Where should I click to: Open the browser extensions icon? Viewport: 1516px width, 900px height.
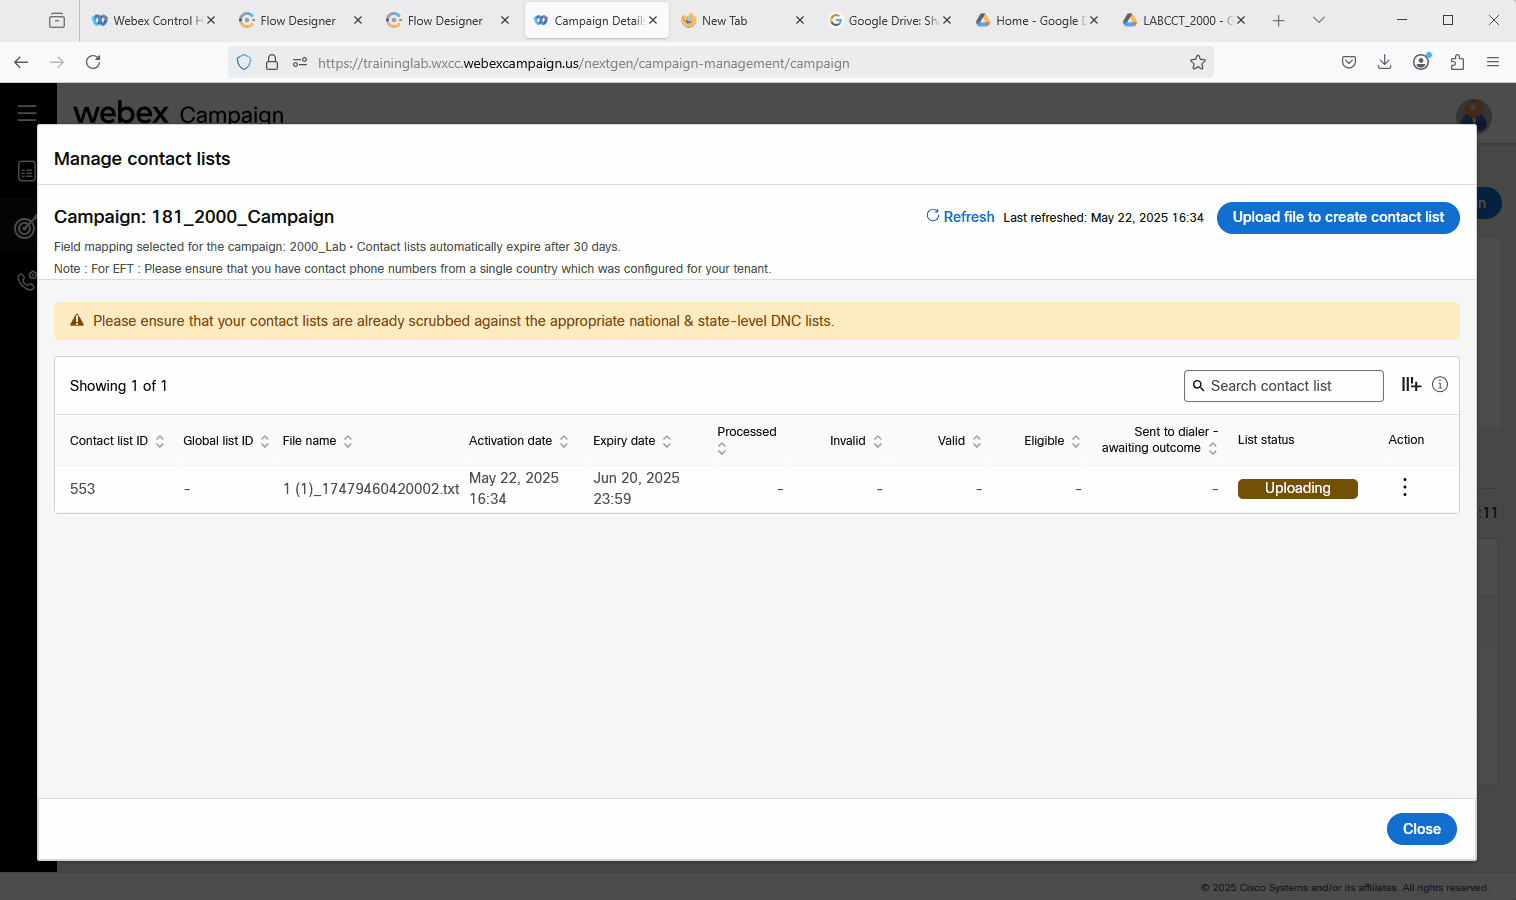[1457, 62]
